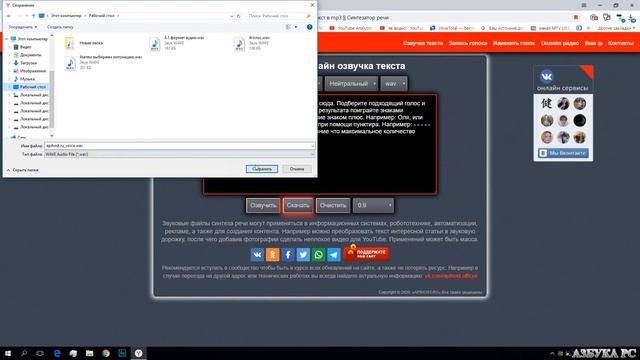The height and width of the screenshot is (360, 640).
Task: Click the Сохранить button
Action: click(x=262, y=169)
